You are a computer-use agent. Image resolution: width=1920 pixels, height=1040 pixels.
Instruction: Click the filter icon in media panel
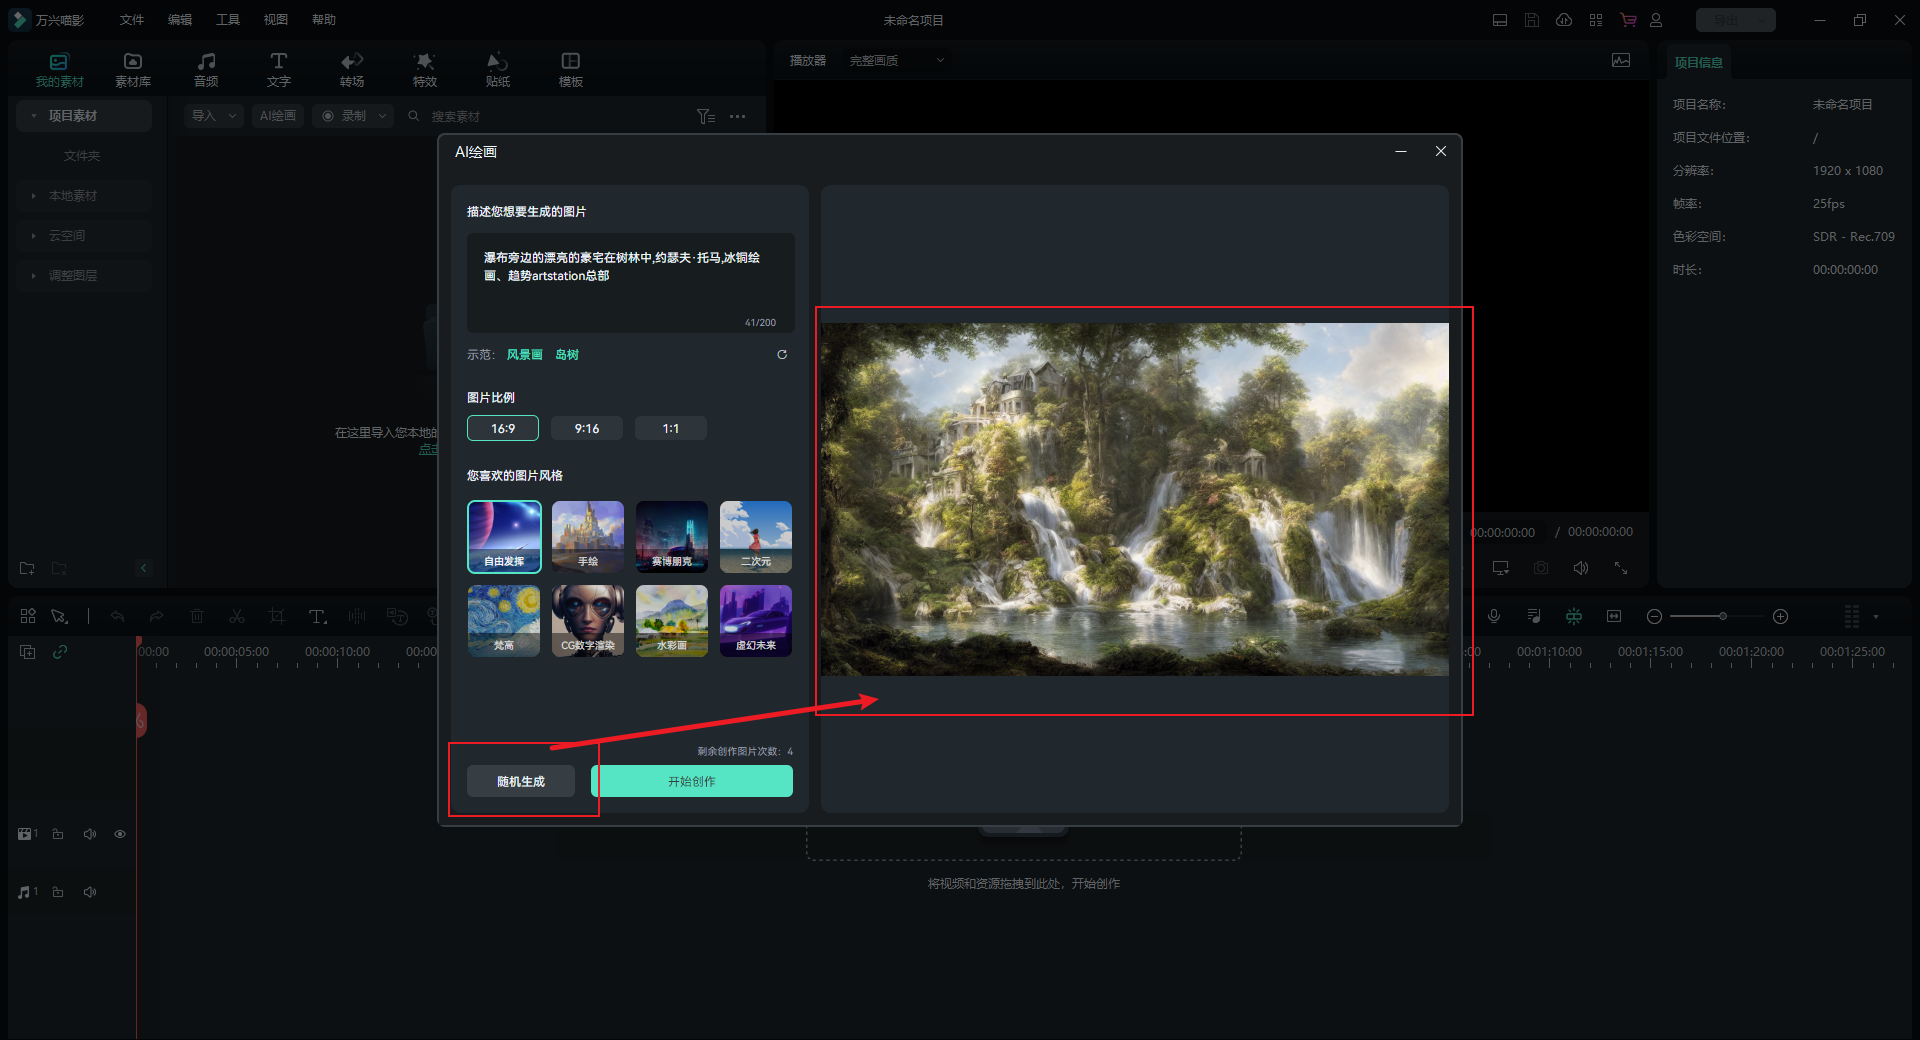pyautogui.click(x=705, y=117)
